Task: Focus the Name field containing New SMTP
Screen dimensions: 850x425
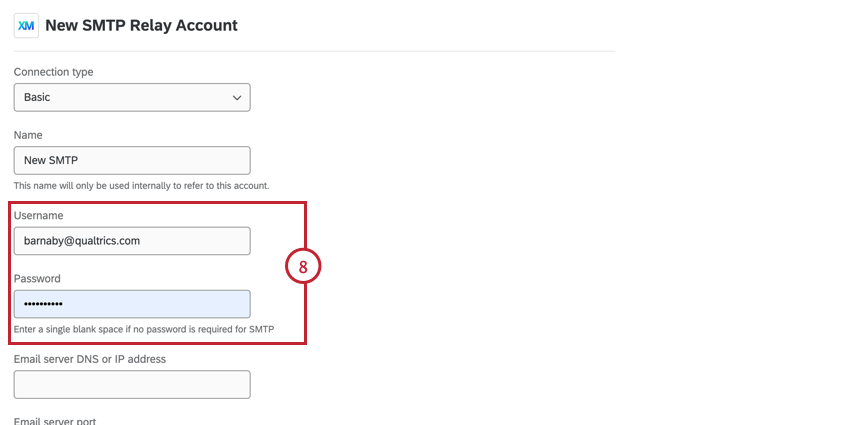Action: click(x=132, y=160)
